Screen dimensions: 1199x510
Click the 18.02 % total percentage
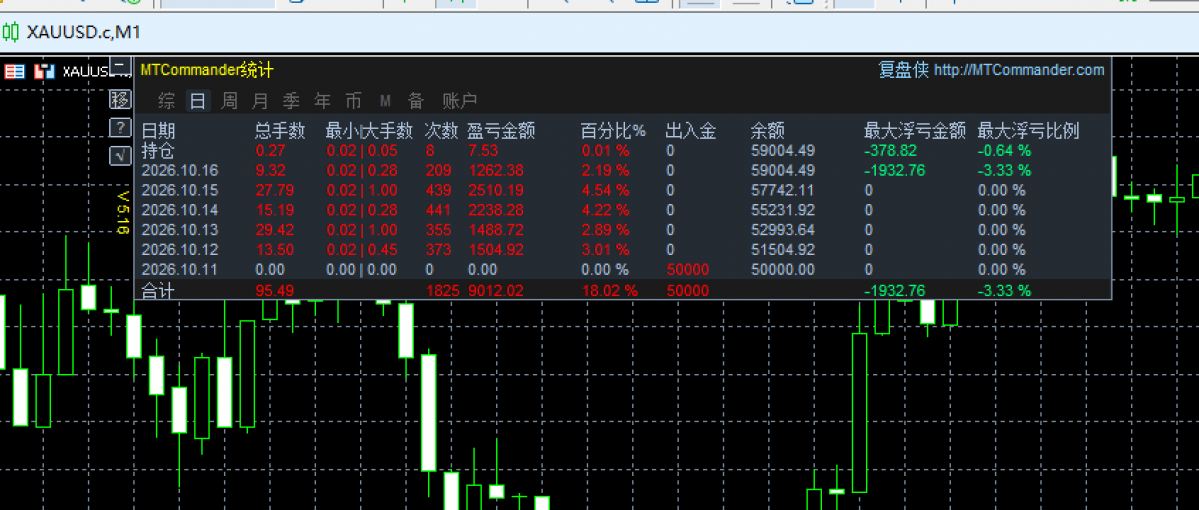609,291
